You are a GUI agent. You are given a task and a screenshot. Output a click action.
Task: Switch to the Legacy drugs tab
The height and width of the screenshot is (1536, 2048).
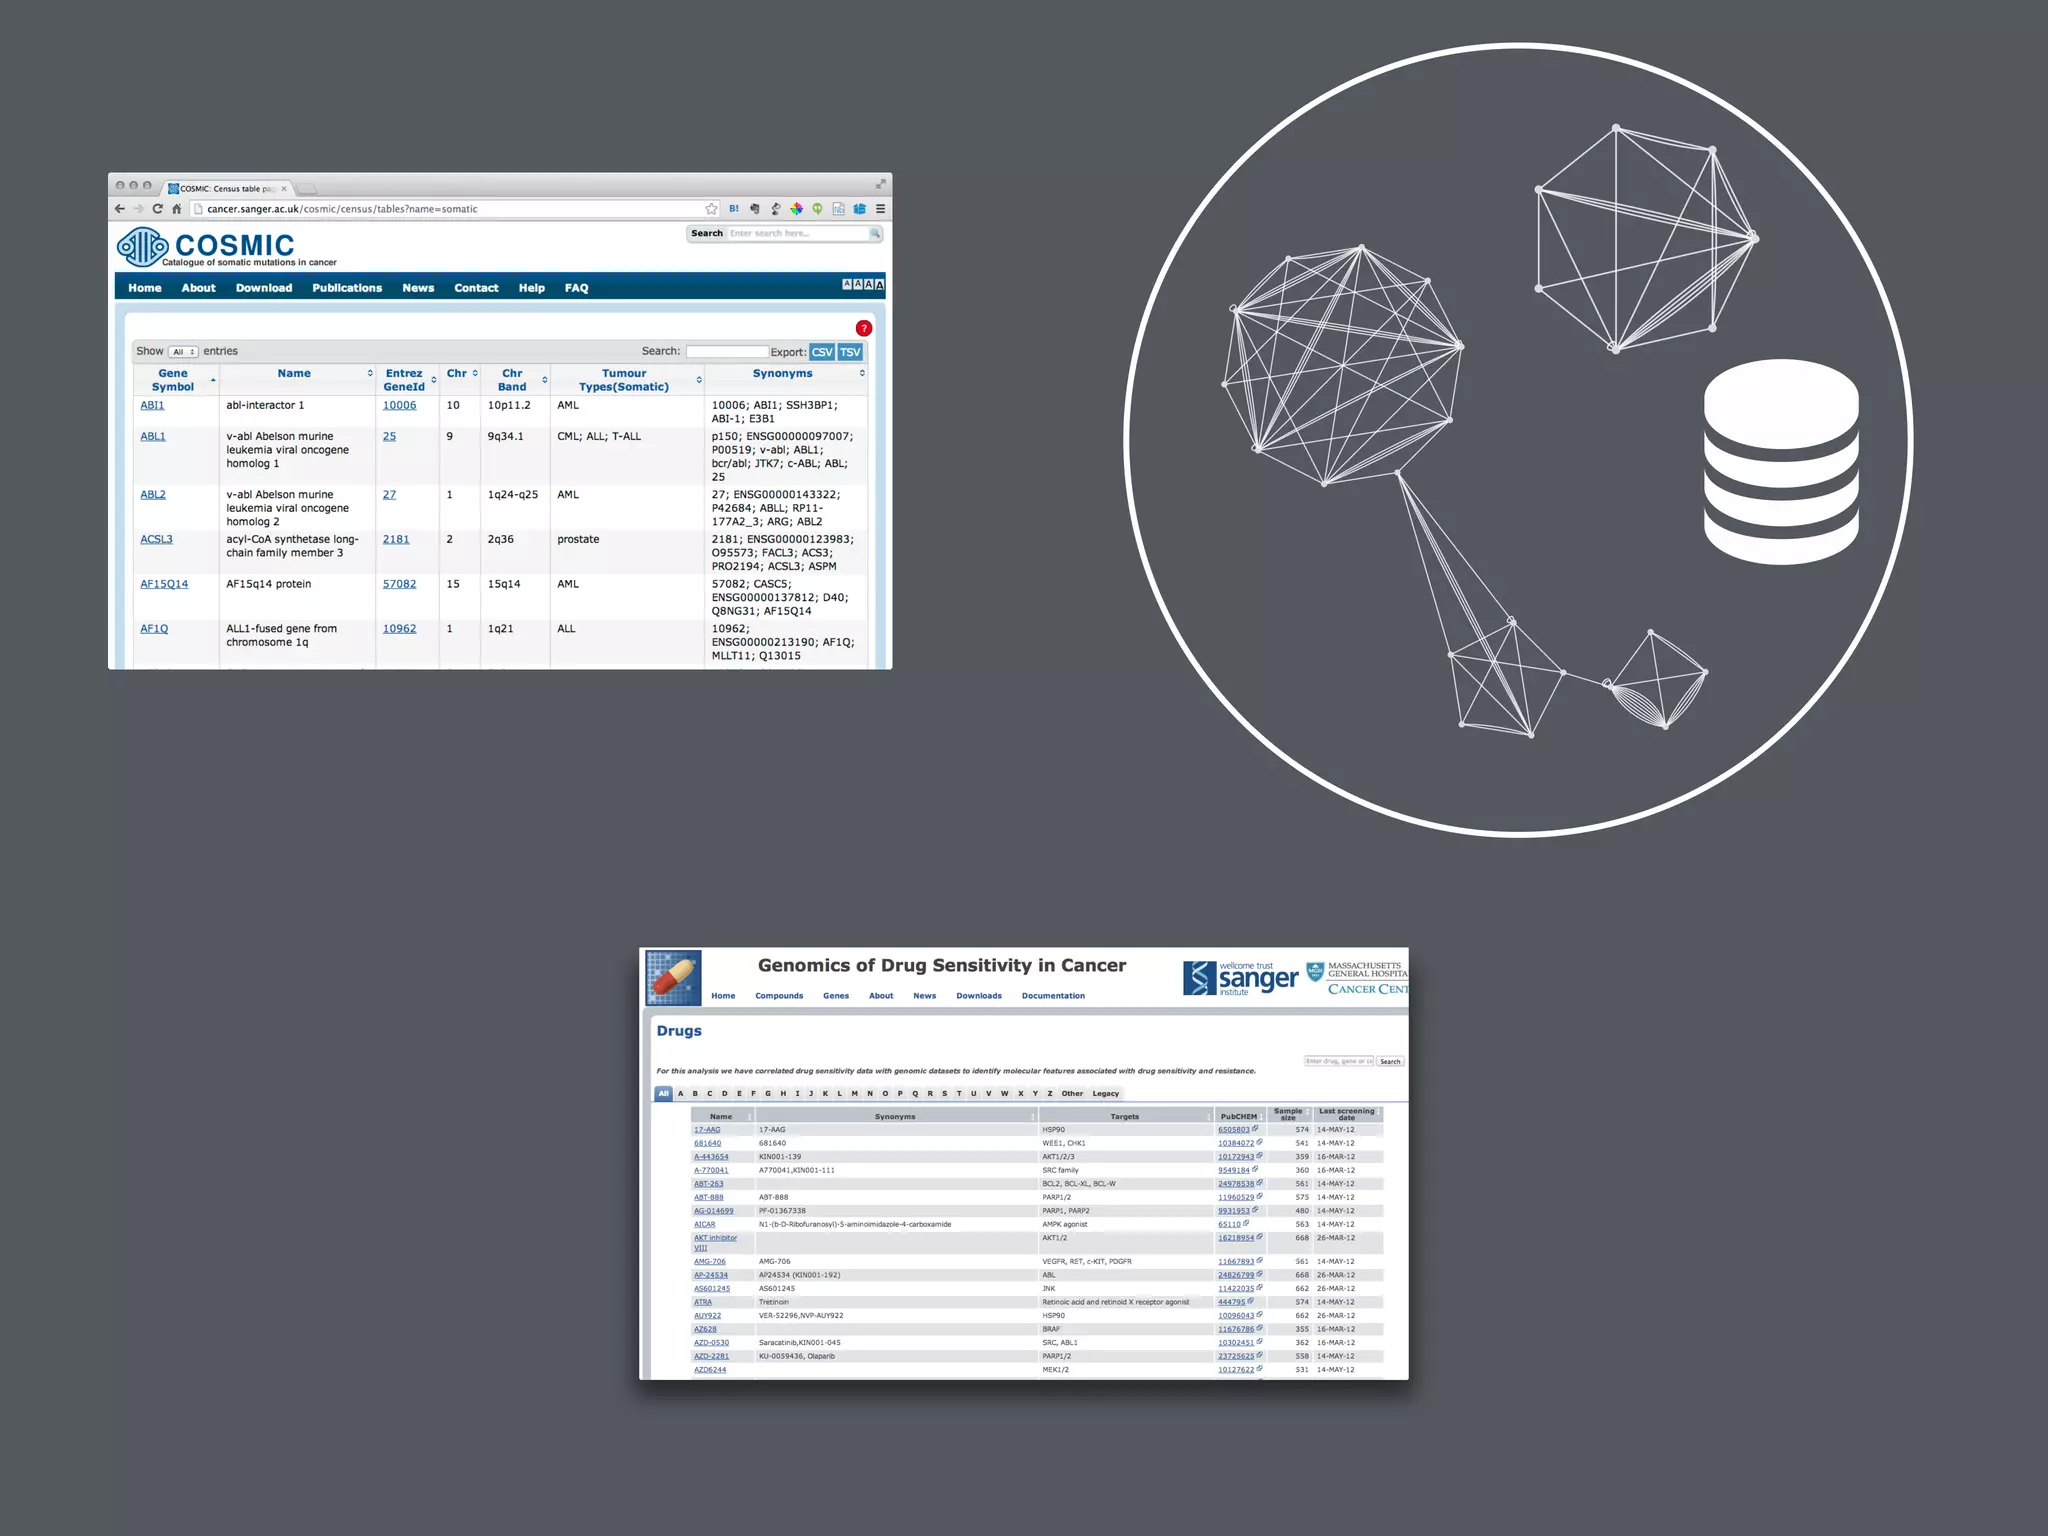click(1105, 1094)
